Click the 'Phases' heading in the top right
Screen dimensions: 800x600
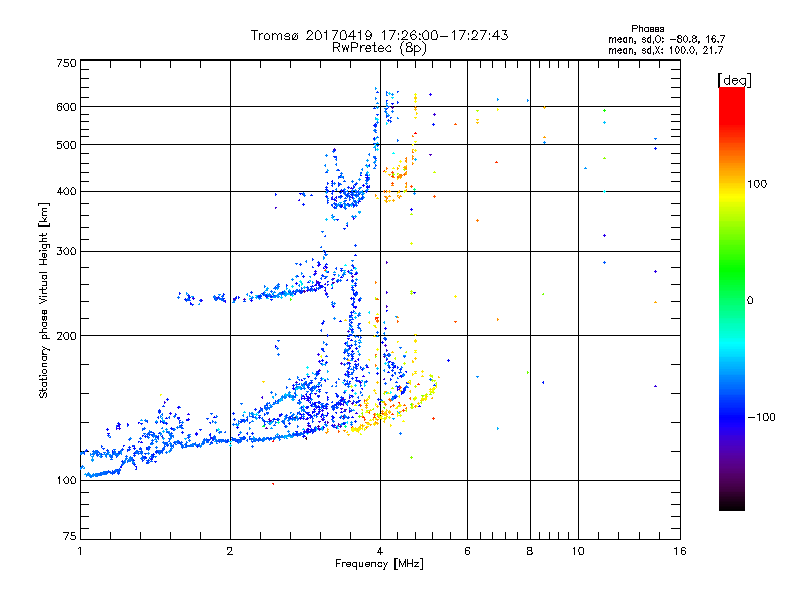tap(647, 29)
